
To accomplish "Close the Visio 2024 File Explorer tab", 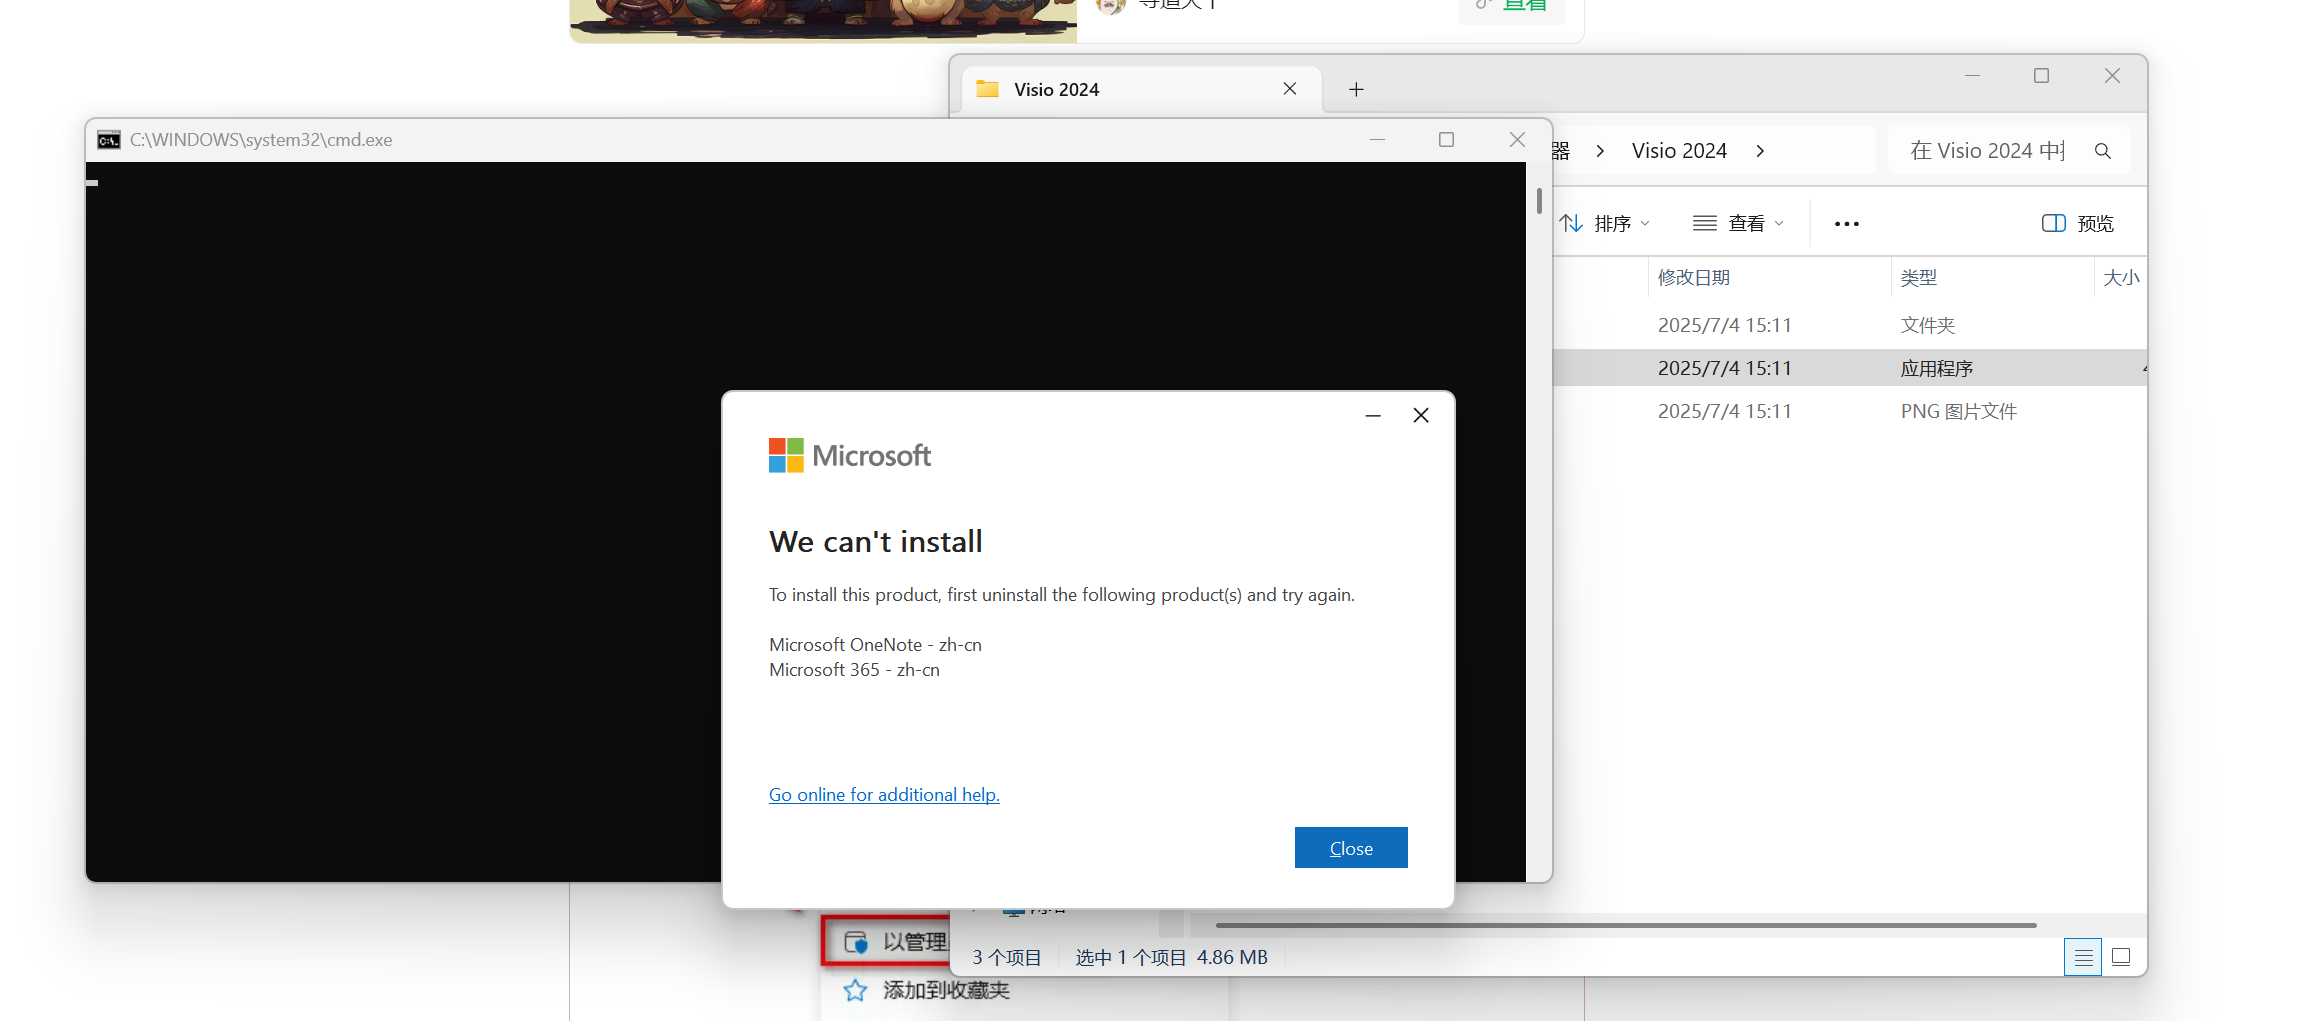I will (x=1290, y=89).
